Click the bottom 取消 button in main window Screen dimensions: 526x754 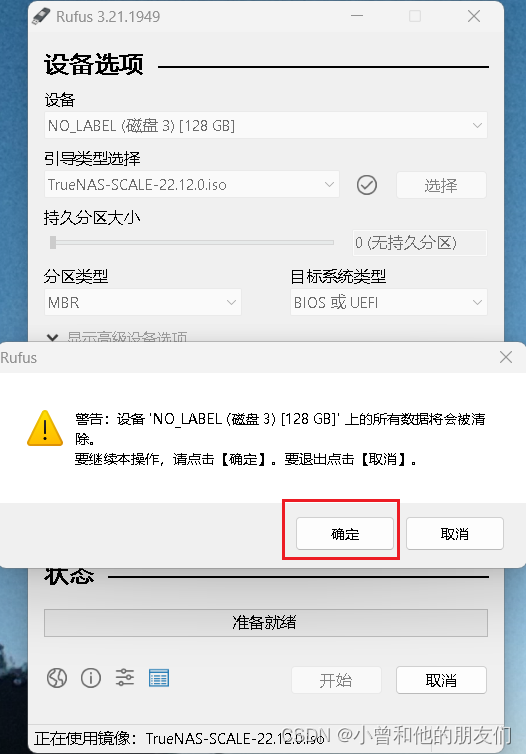[x=441, y=680]
